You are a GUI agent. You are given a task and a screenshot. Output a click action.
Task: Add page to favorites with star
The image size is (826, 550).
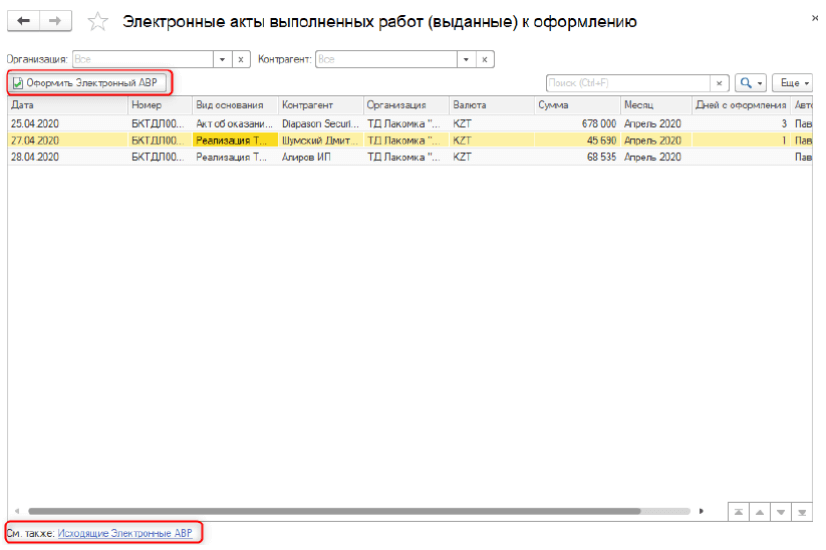click(98, 21)
